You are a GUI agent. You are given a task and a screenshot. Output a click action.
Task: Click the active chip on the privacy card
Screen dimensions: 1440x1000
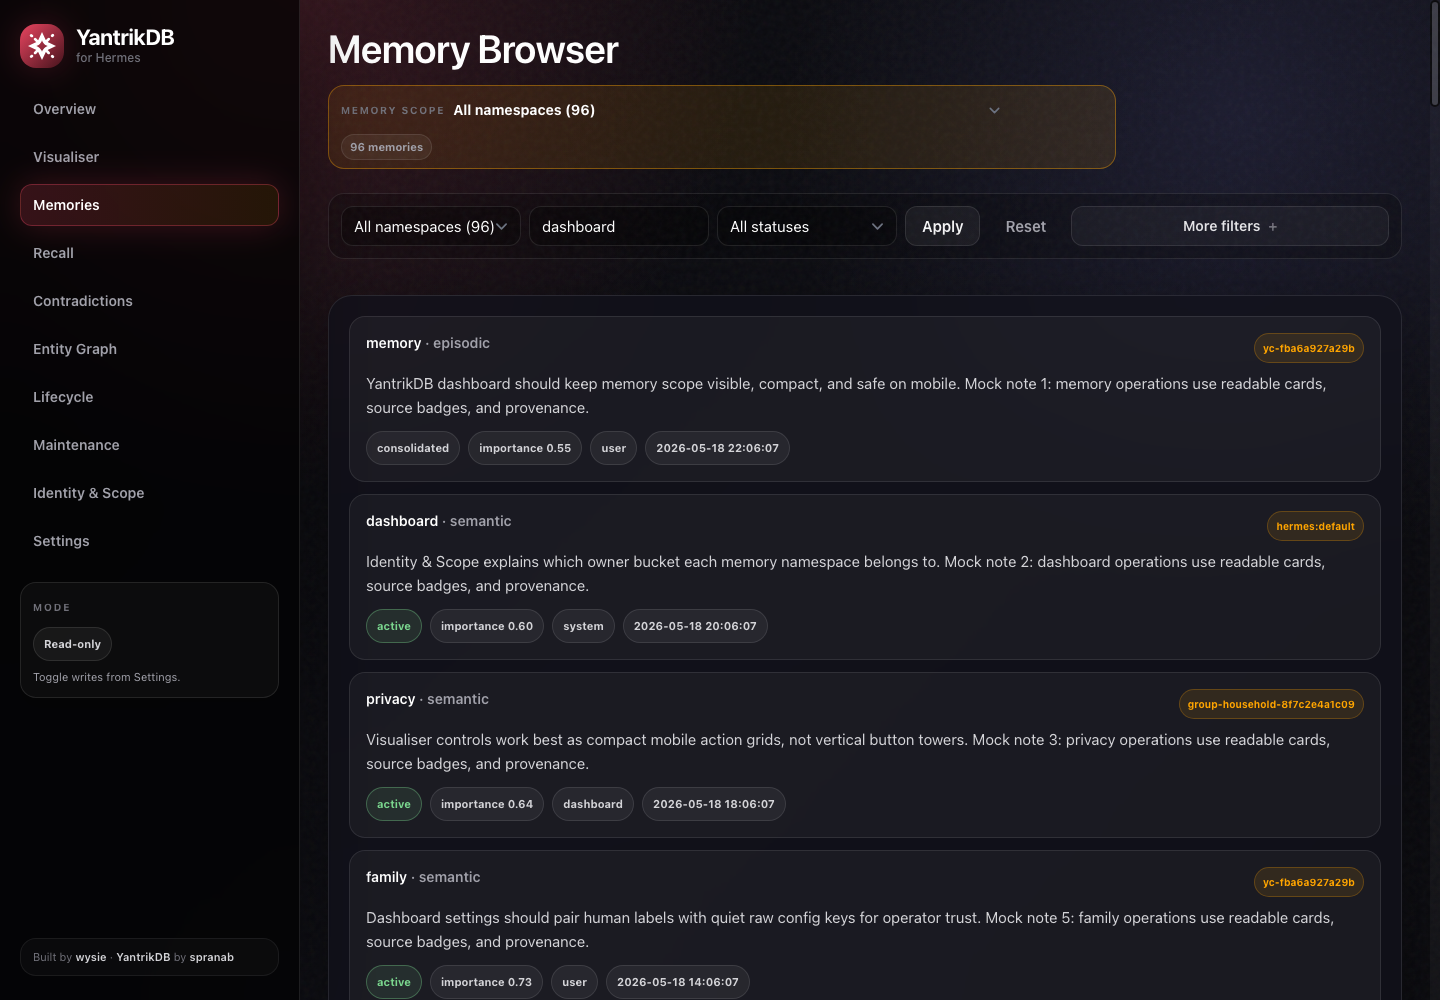[x=394, y=804]
